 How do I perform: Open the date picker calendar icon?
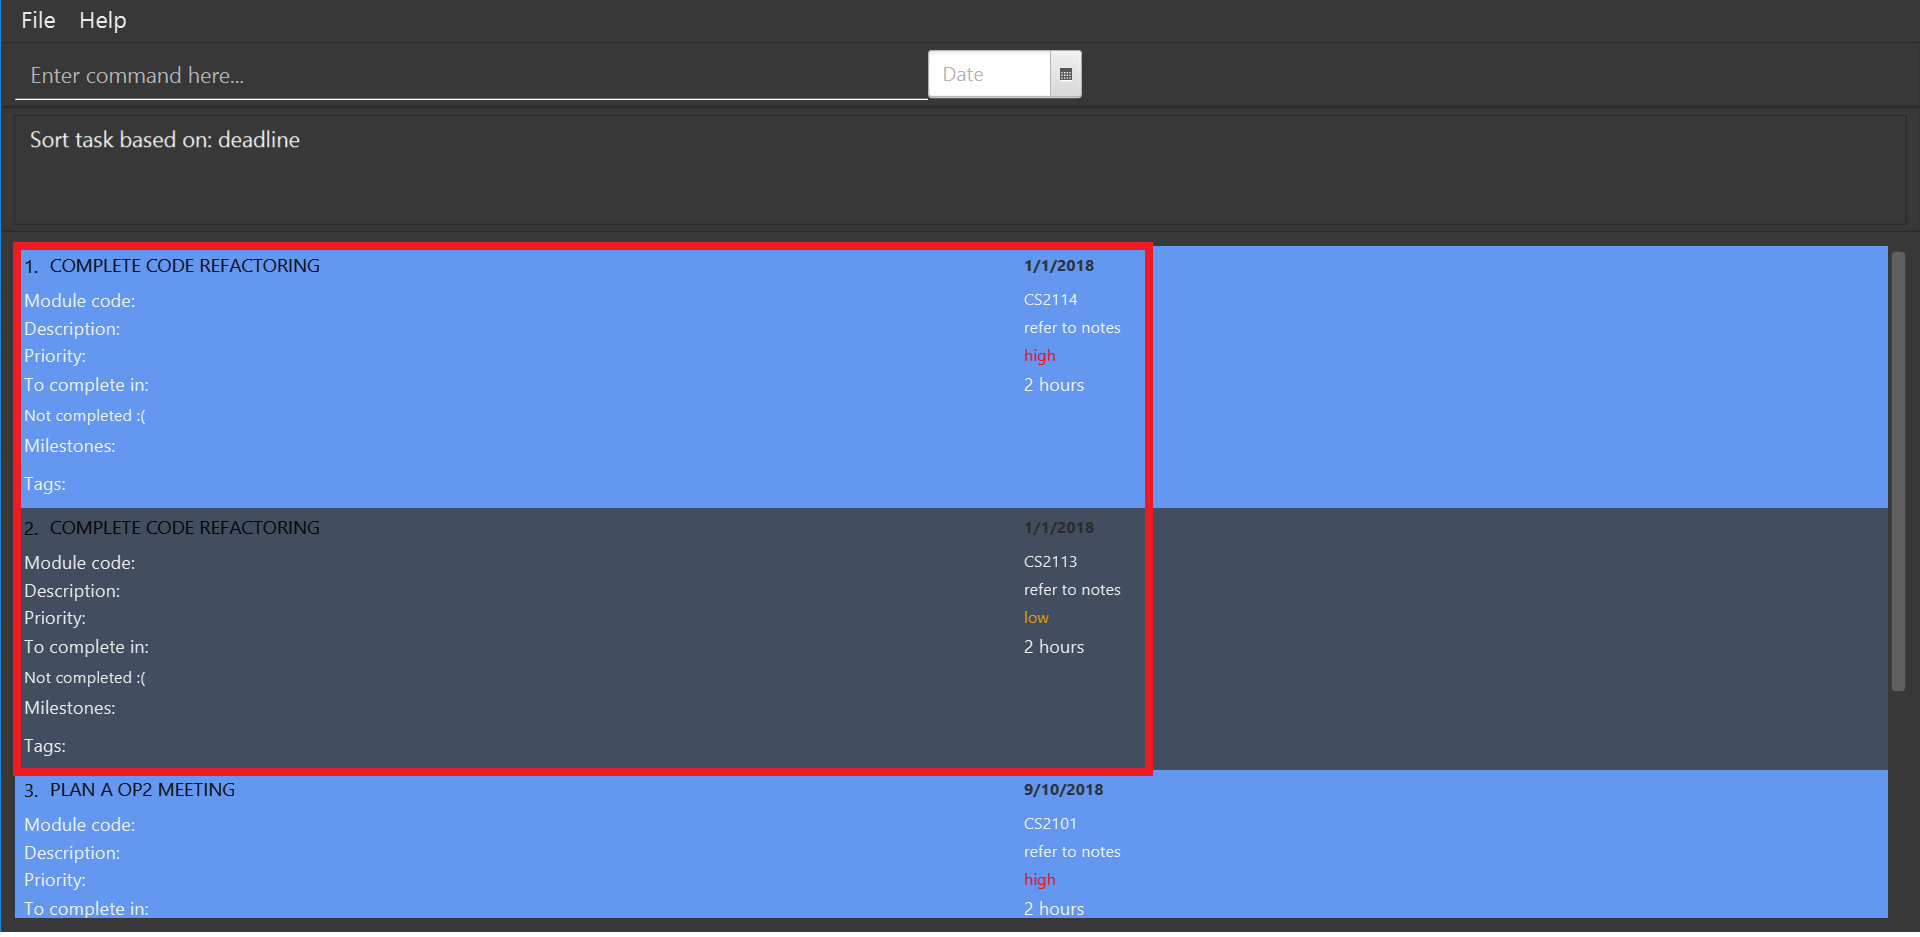tap(1066, 74)
